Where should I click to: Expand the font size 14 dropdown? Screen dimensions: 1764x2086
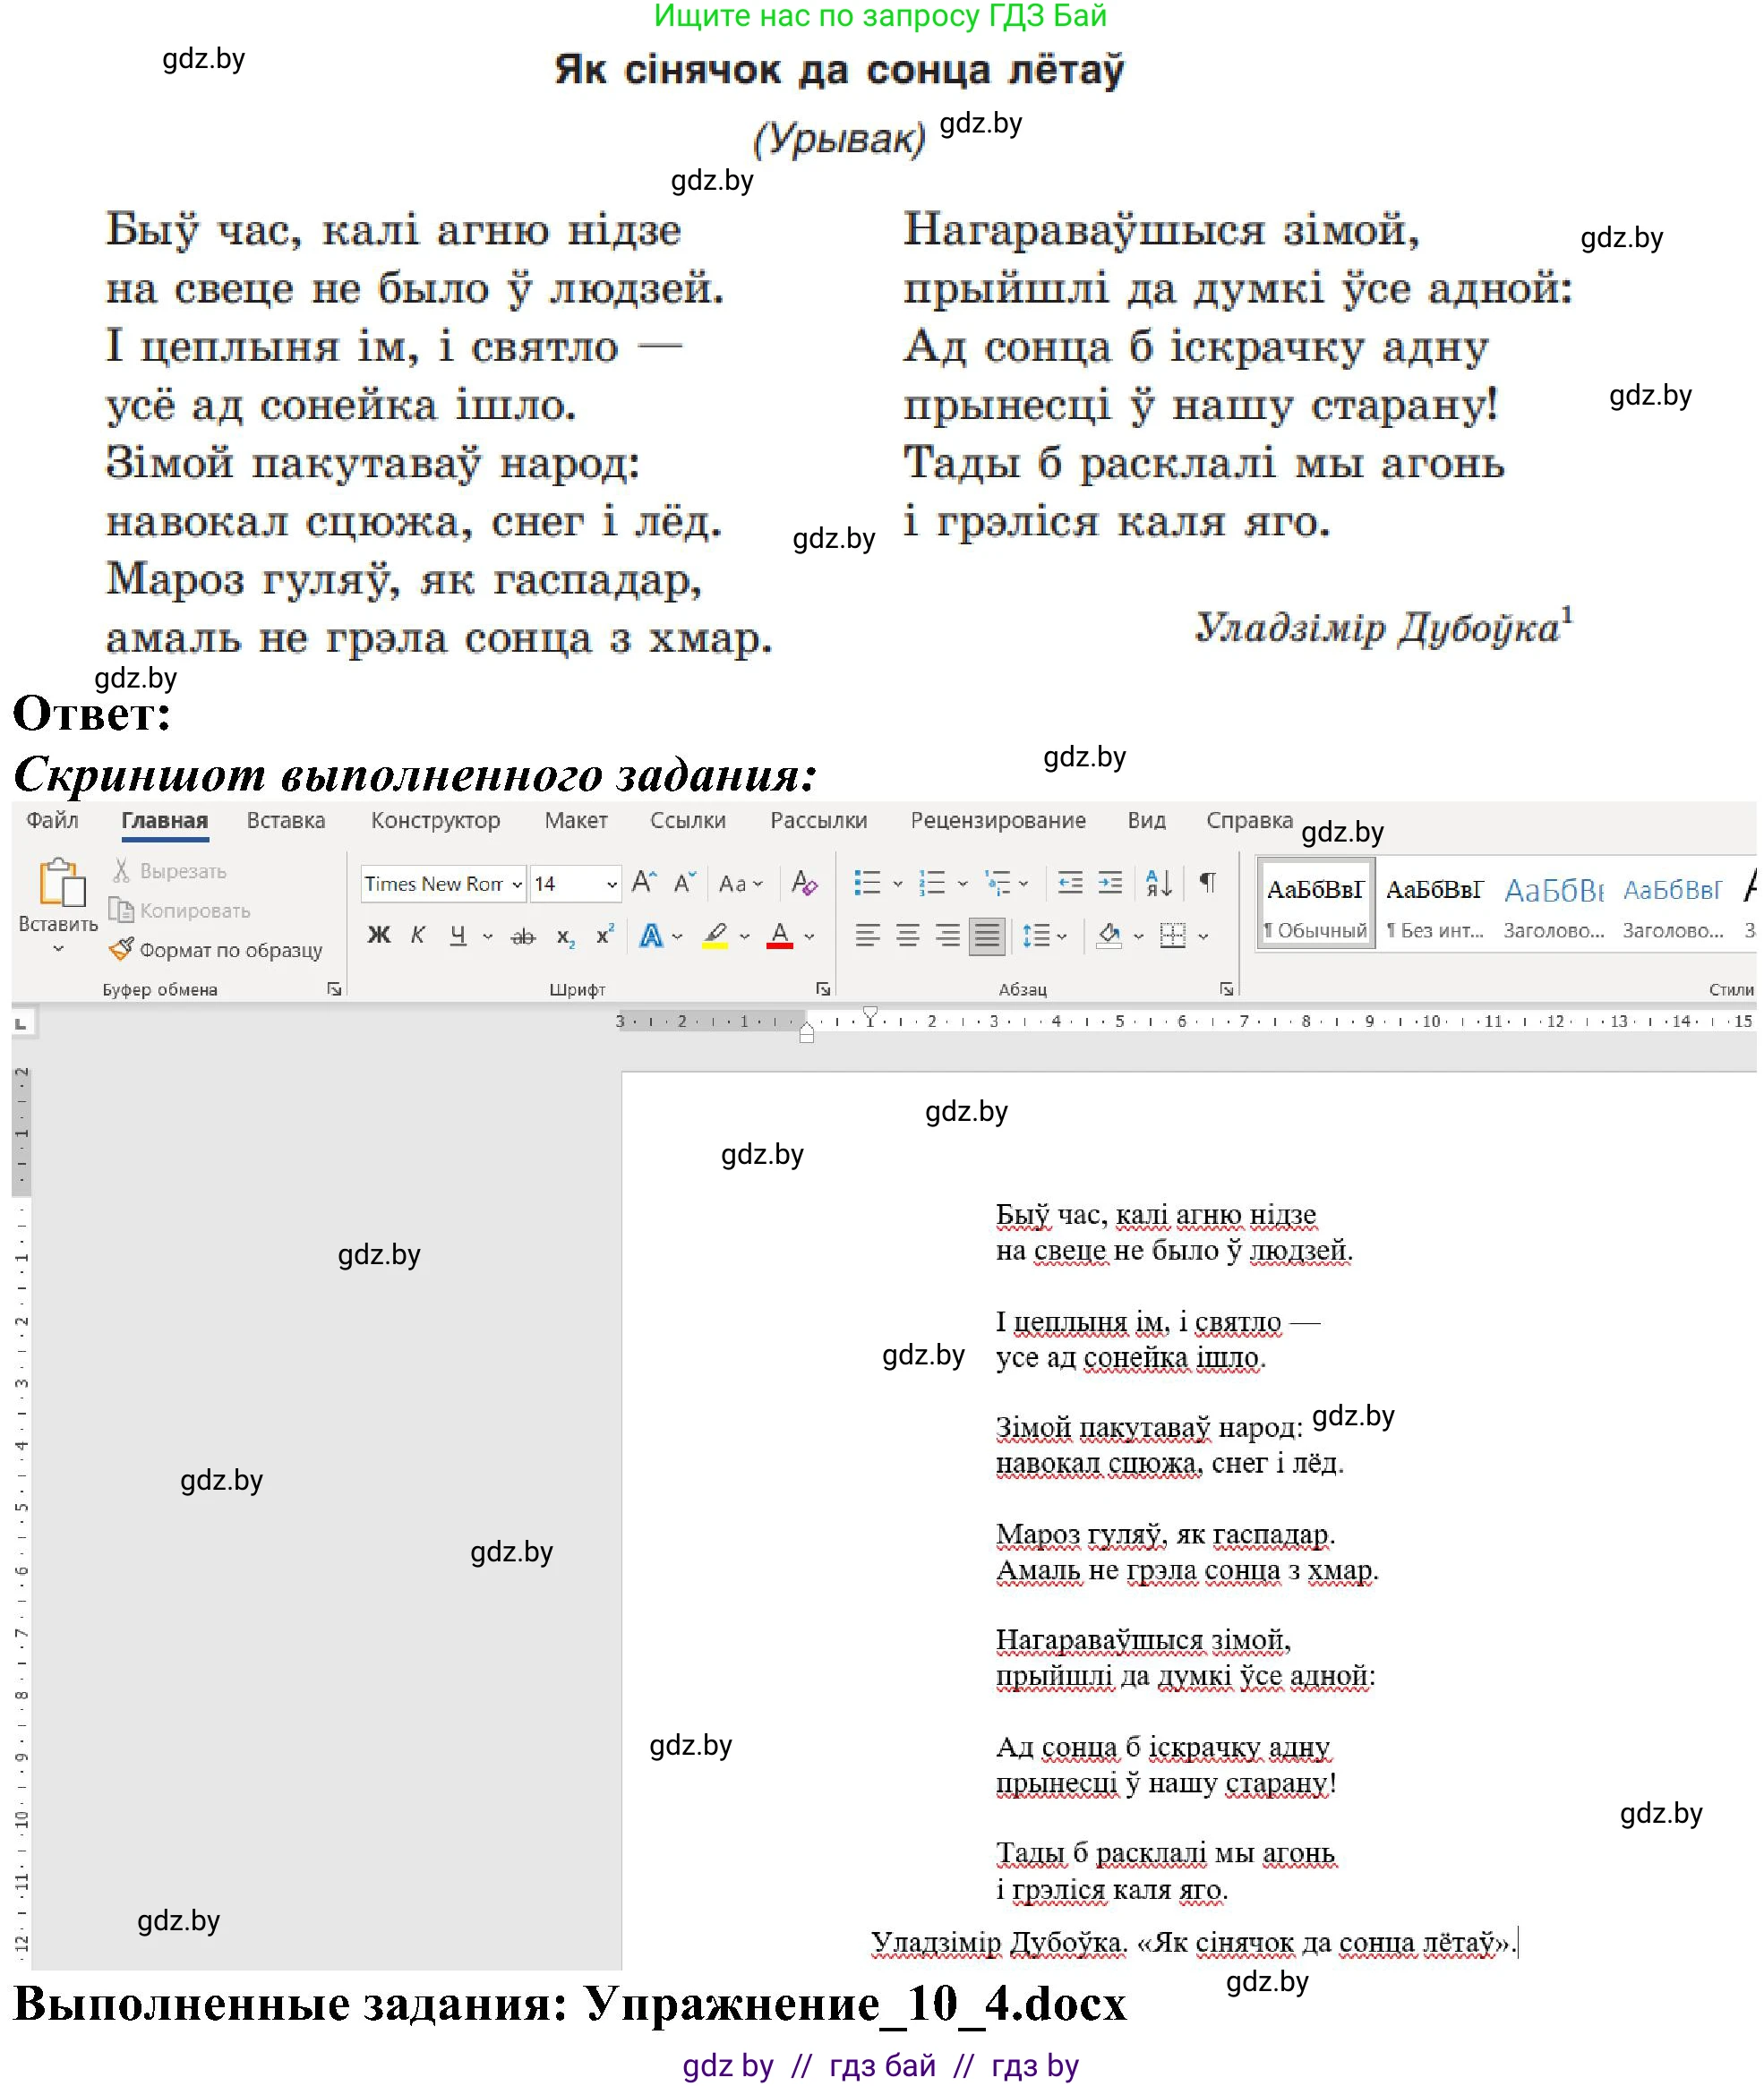(x=612, y=884)
